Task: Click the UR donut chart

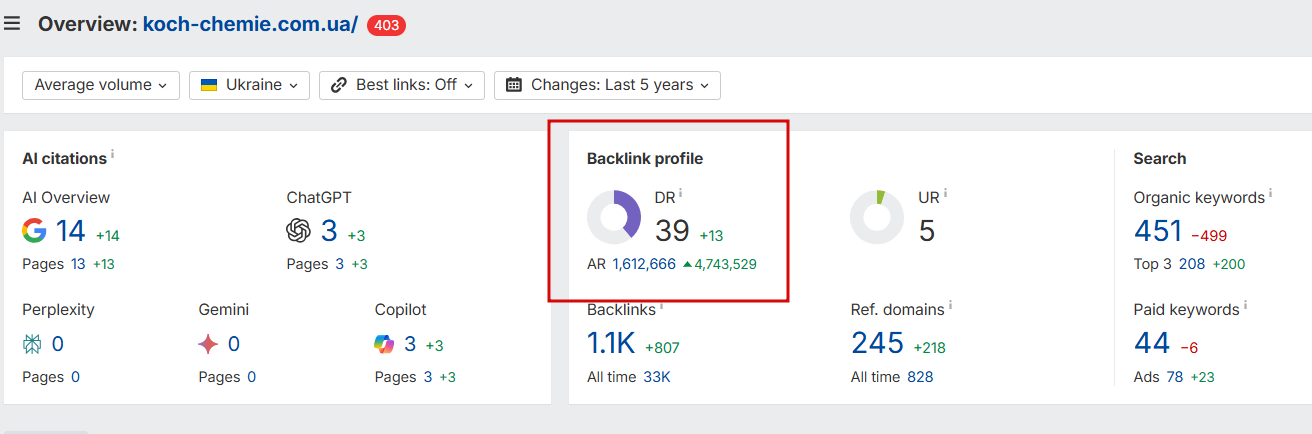Action: point(877,217)
